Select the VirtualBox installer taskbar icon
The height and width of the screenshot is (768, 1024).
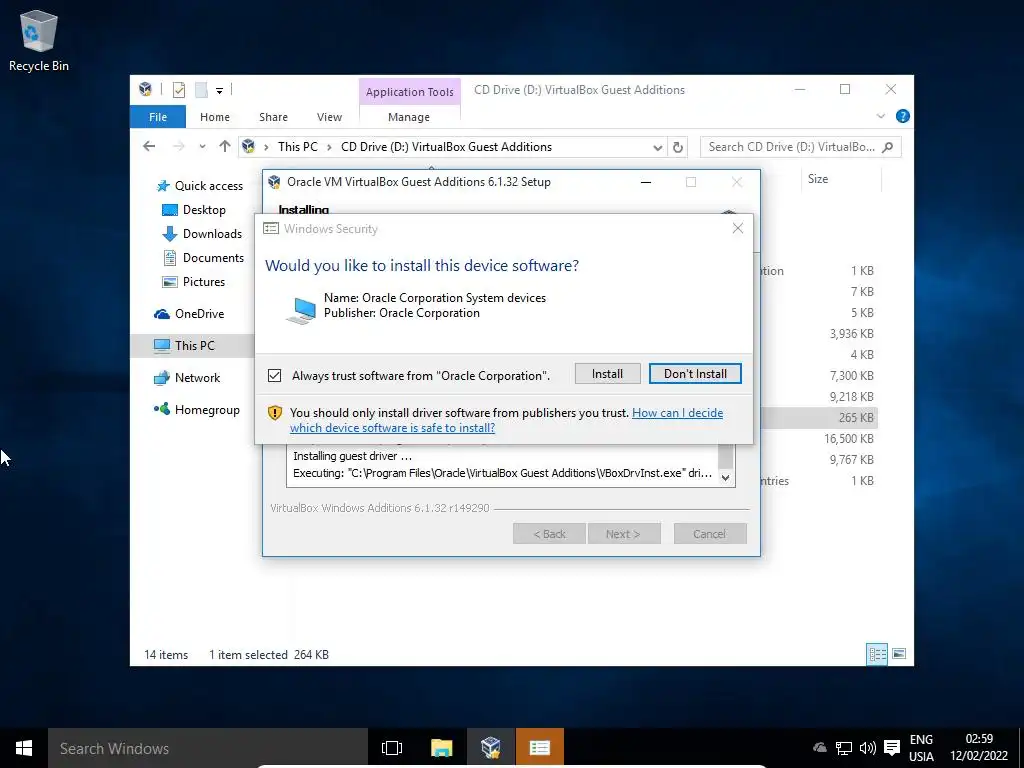pyautogui.click(x=490, y=748)
